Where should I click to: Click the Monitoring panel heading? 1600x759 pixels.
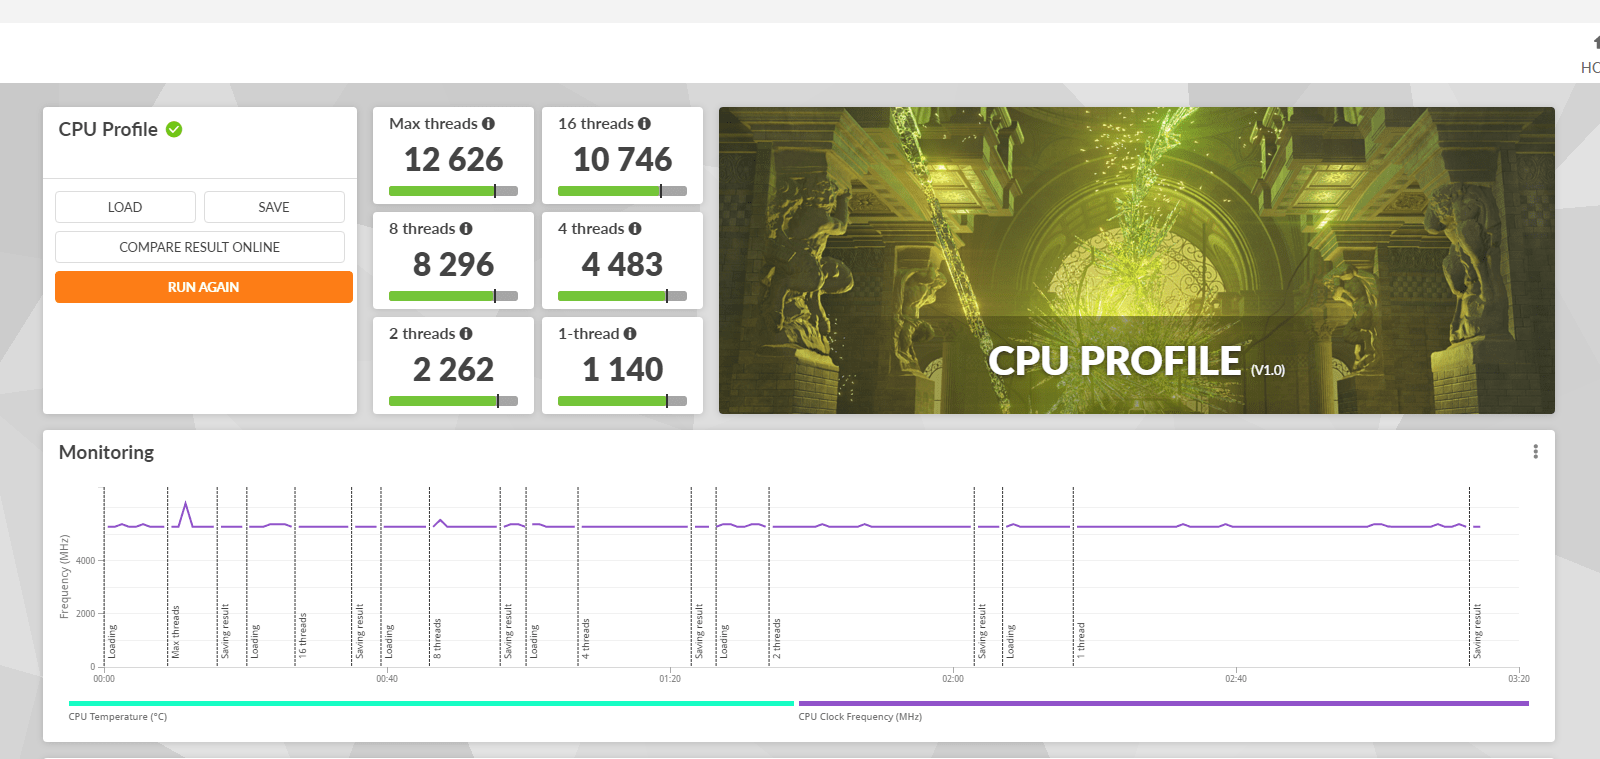[x=106, y=452]
